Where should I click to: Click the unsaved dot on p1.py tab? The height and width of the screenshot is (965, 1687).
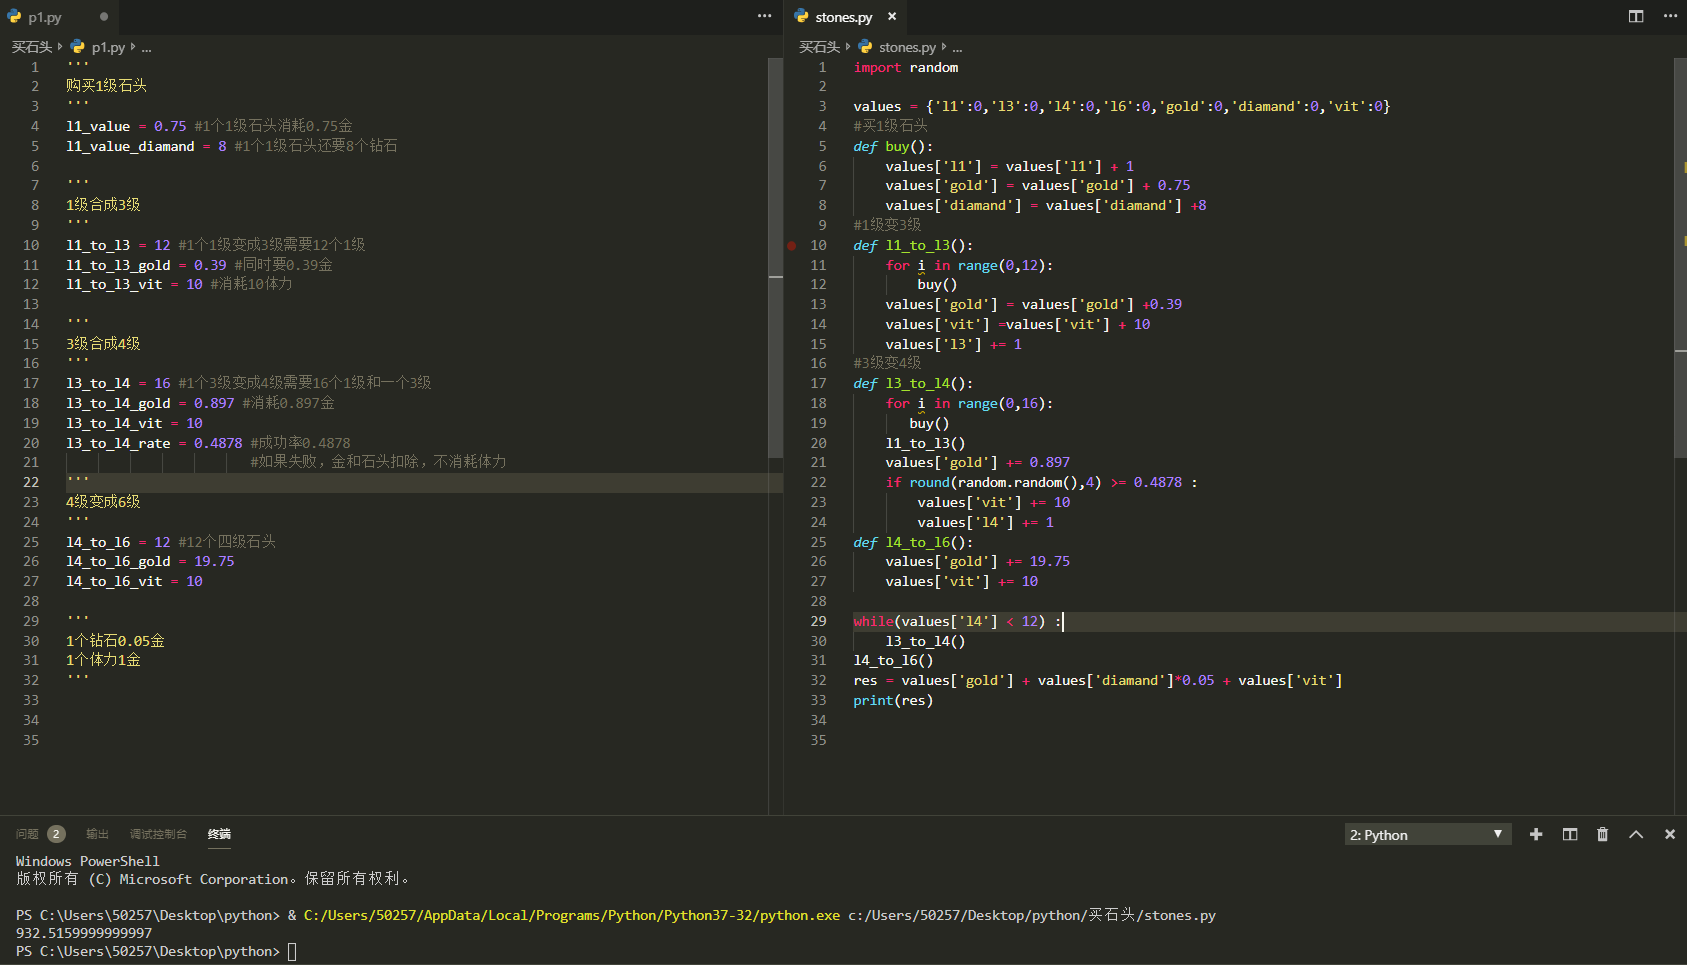104,17
